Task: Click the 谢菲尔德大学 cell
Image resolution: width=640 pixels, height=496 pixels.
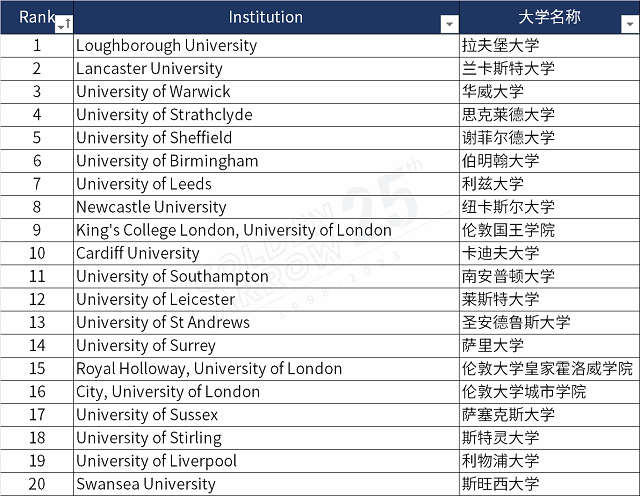Action: click(x=549, y=138)
